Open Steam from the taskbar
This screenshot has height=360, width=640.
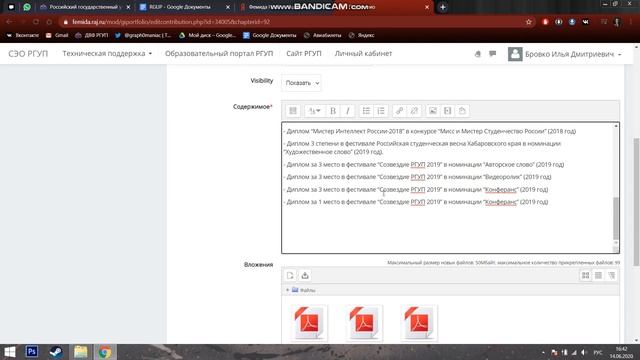pyautogui.click(x=56, y=352)
